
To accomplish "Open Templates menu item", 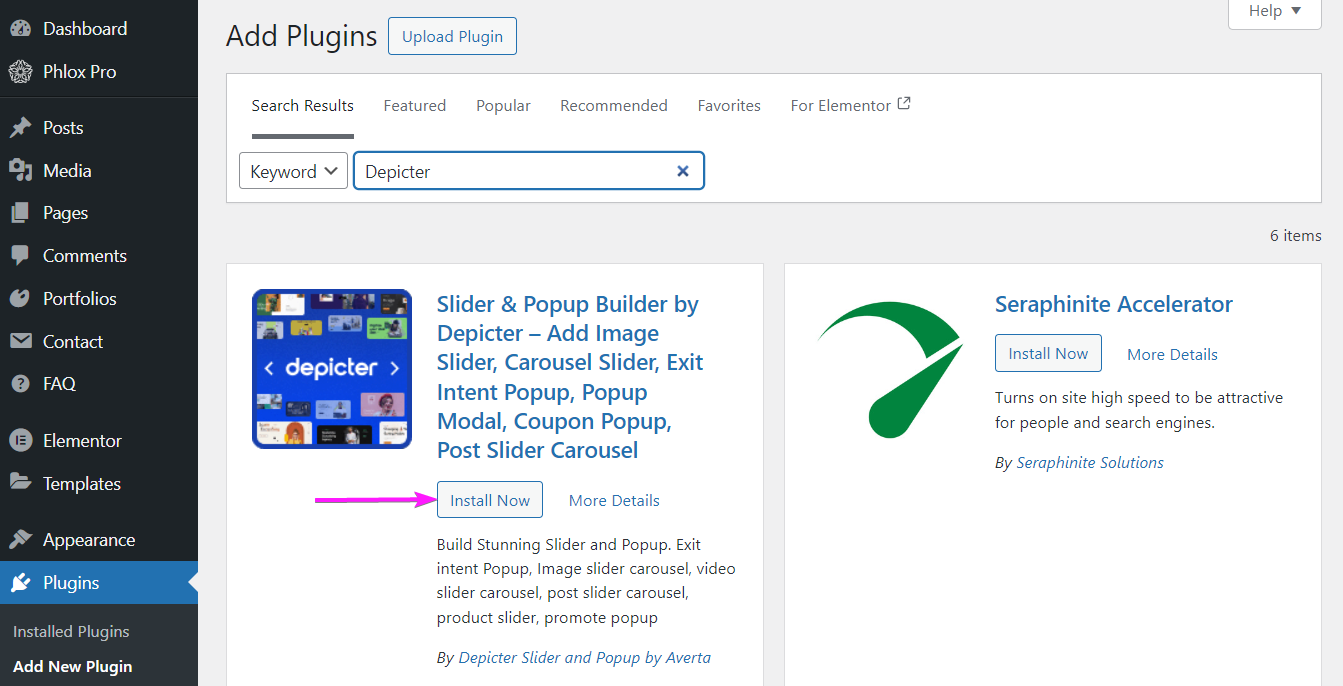I will click(99, 483).
